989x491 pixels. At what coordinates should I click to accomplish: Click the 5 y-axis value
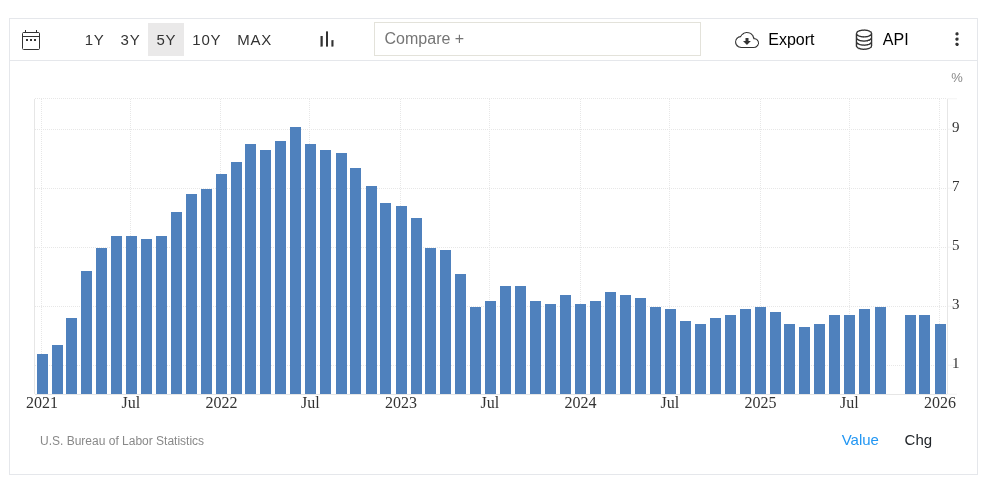956,246
